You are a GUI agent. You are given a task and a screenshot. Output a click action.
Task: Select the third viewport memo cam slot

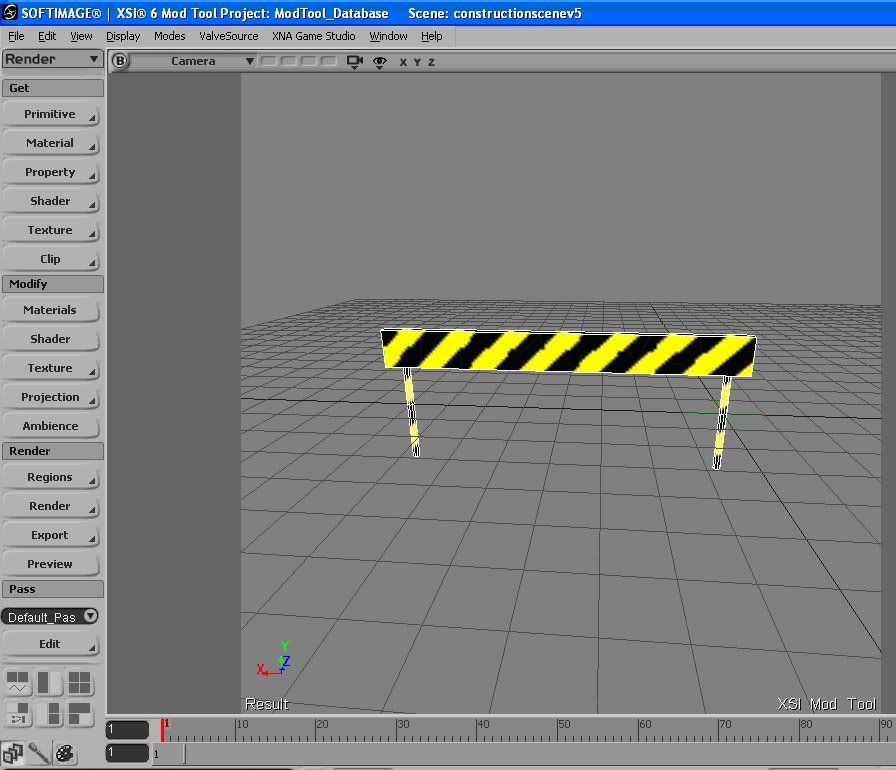(x=309, y=61)
